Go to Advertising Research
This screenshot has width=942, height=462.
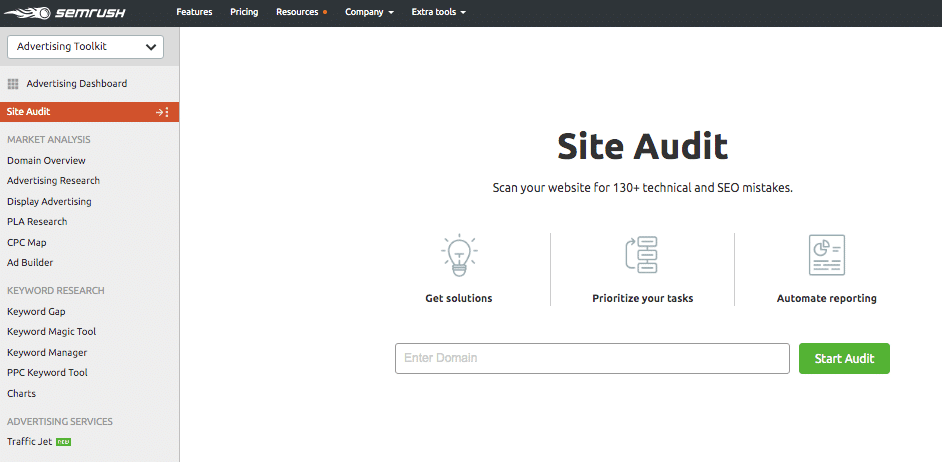pos(53,181)
